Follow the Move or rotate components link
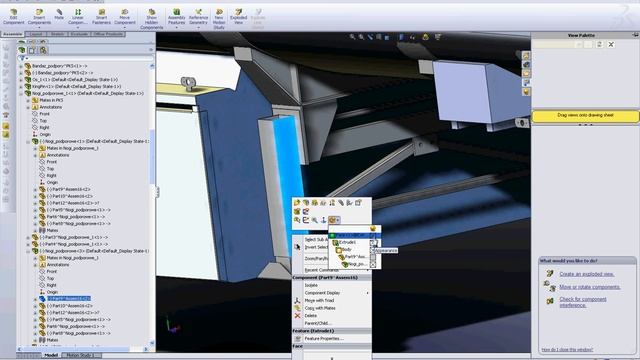 pos(590,287)
